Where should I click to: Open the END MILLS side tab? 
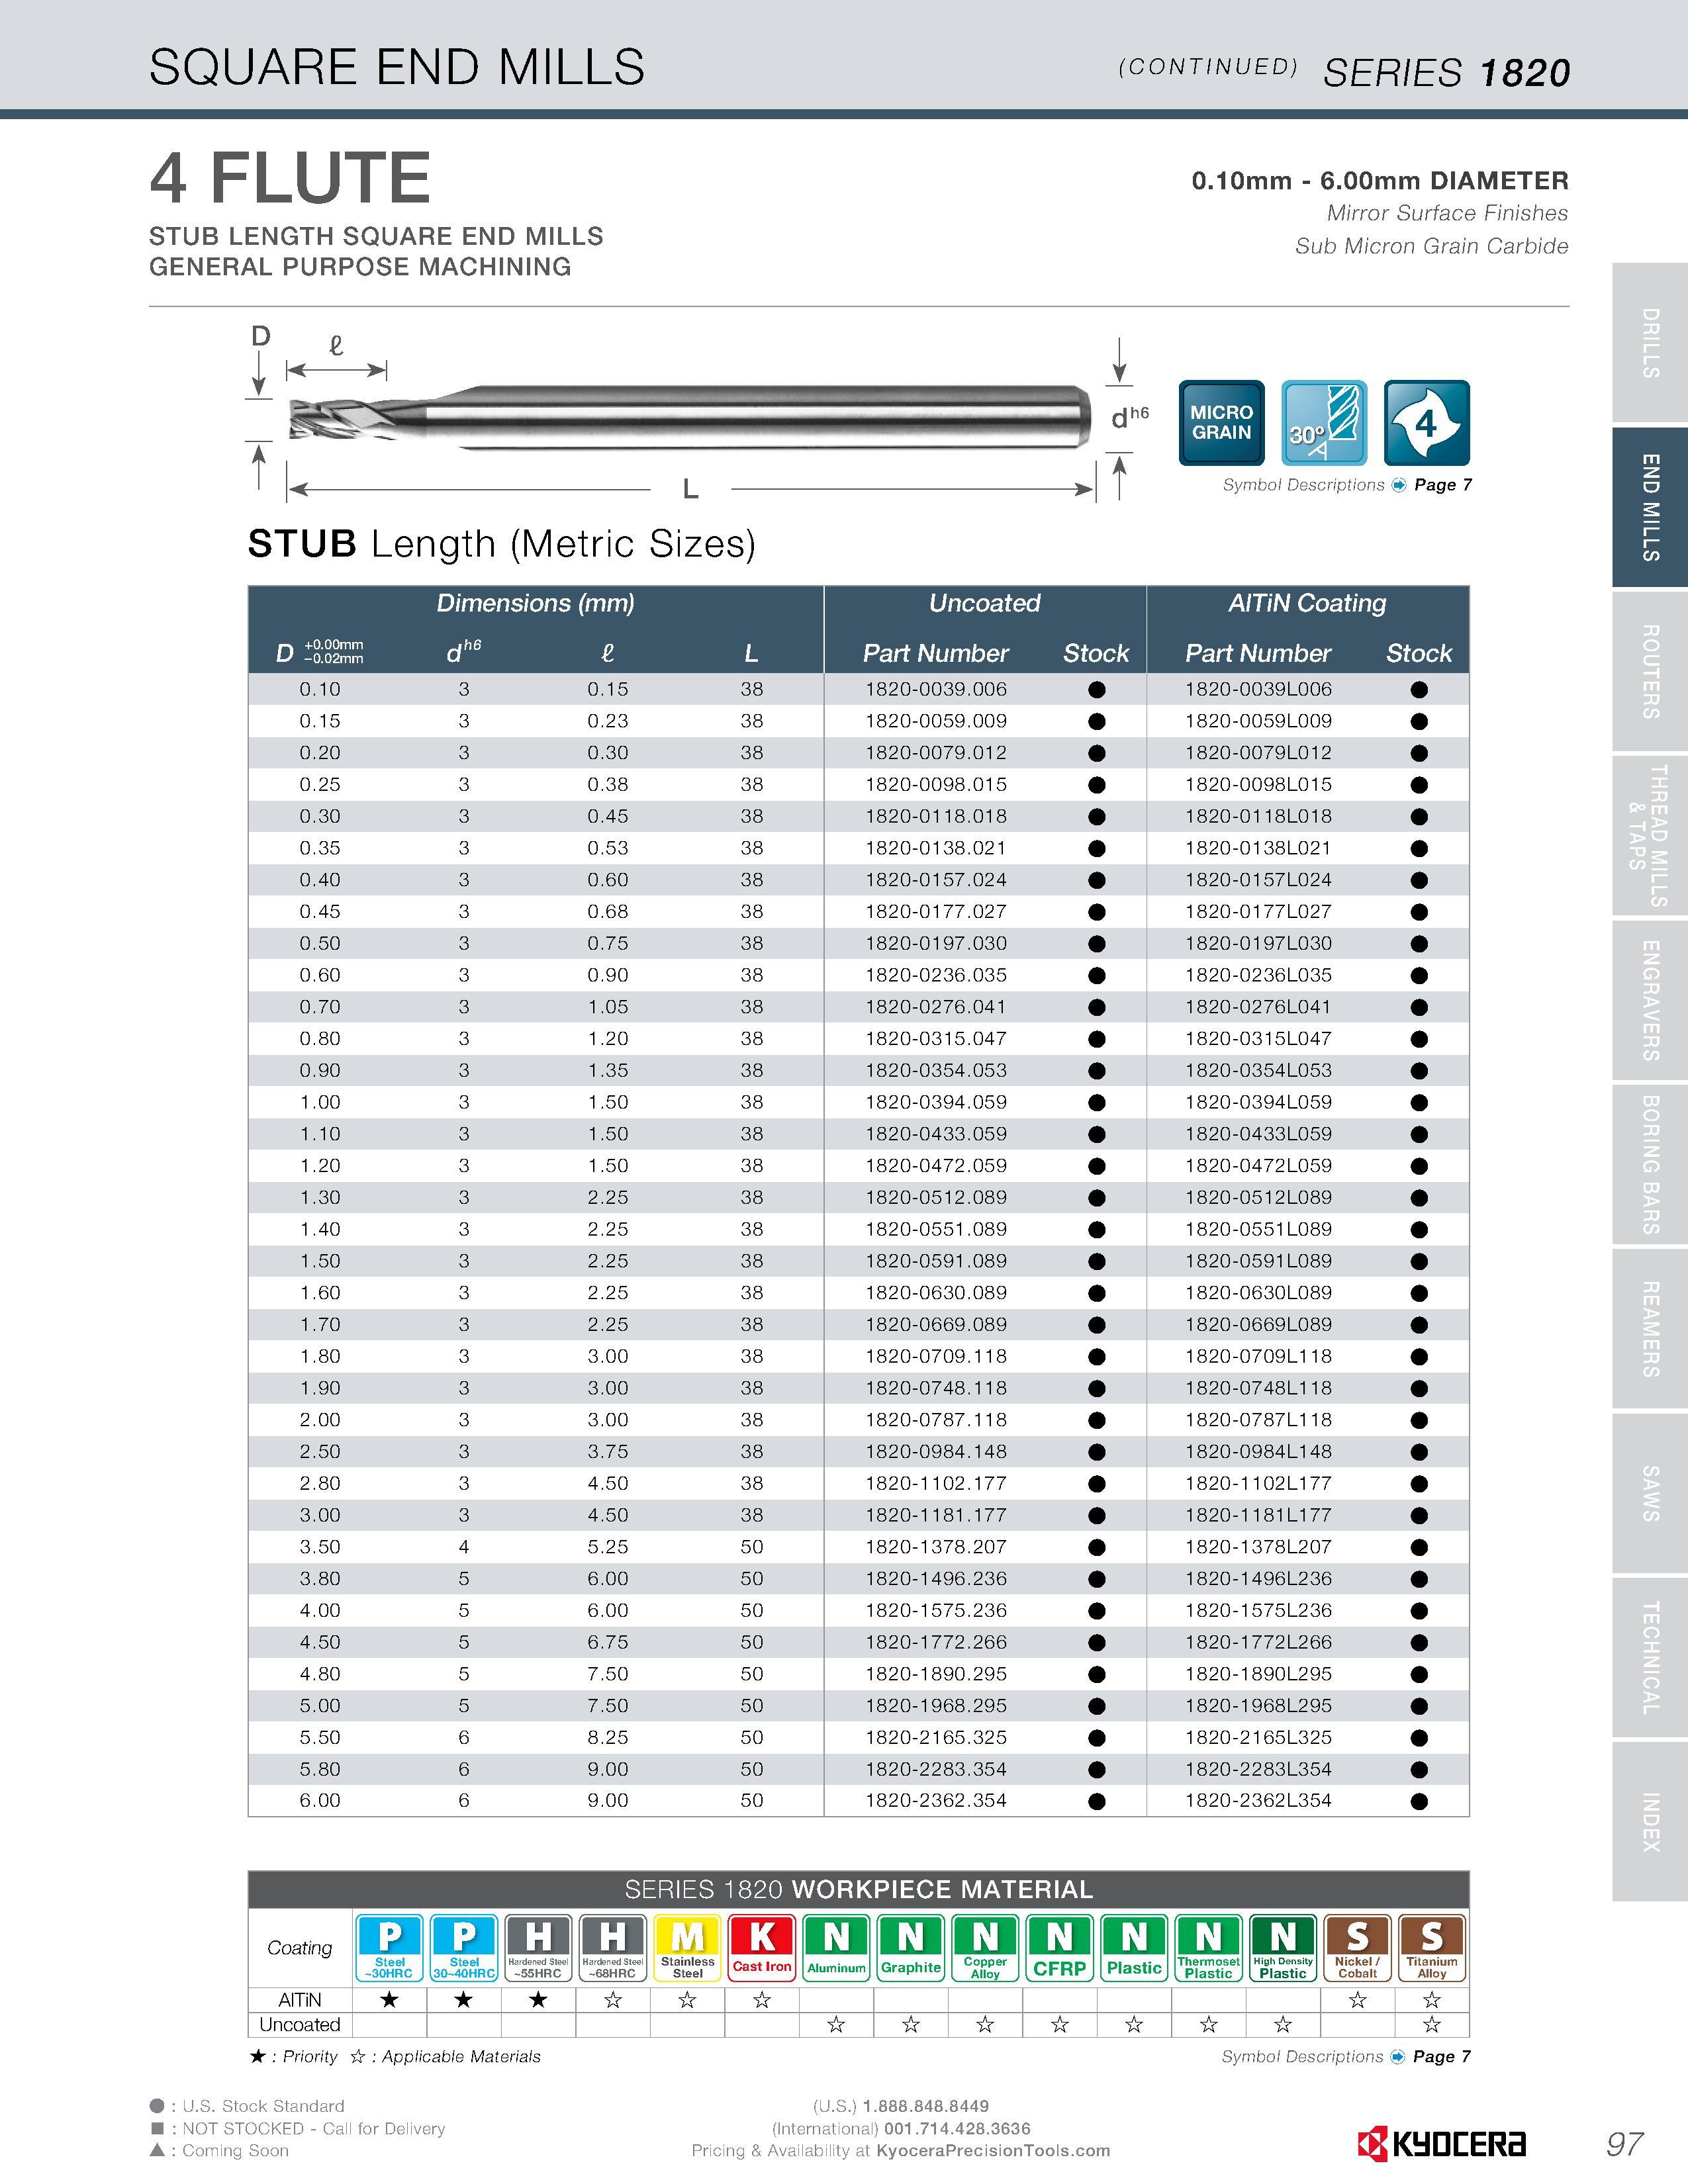click(x=1650, y=508)
